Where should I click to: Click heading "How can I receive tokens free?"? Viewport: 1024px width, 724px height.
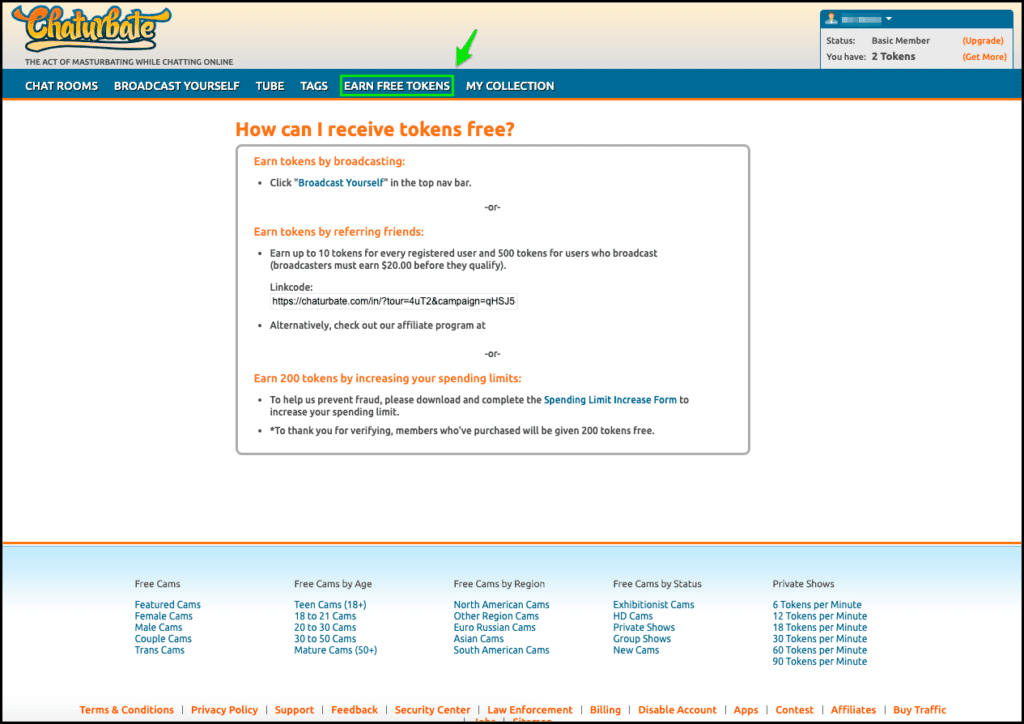coord(375,129)
